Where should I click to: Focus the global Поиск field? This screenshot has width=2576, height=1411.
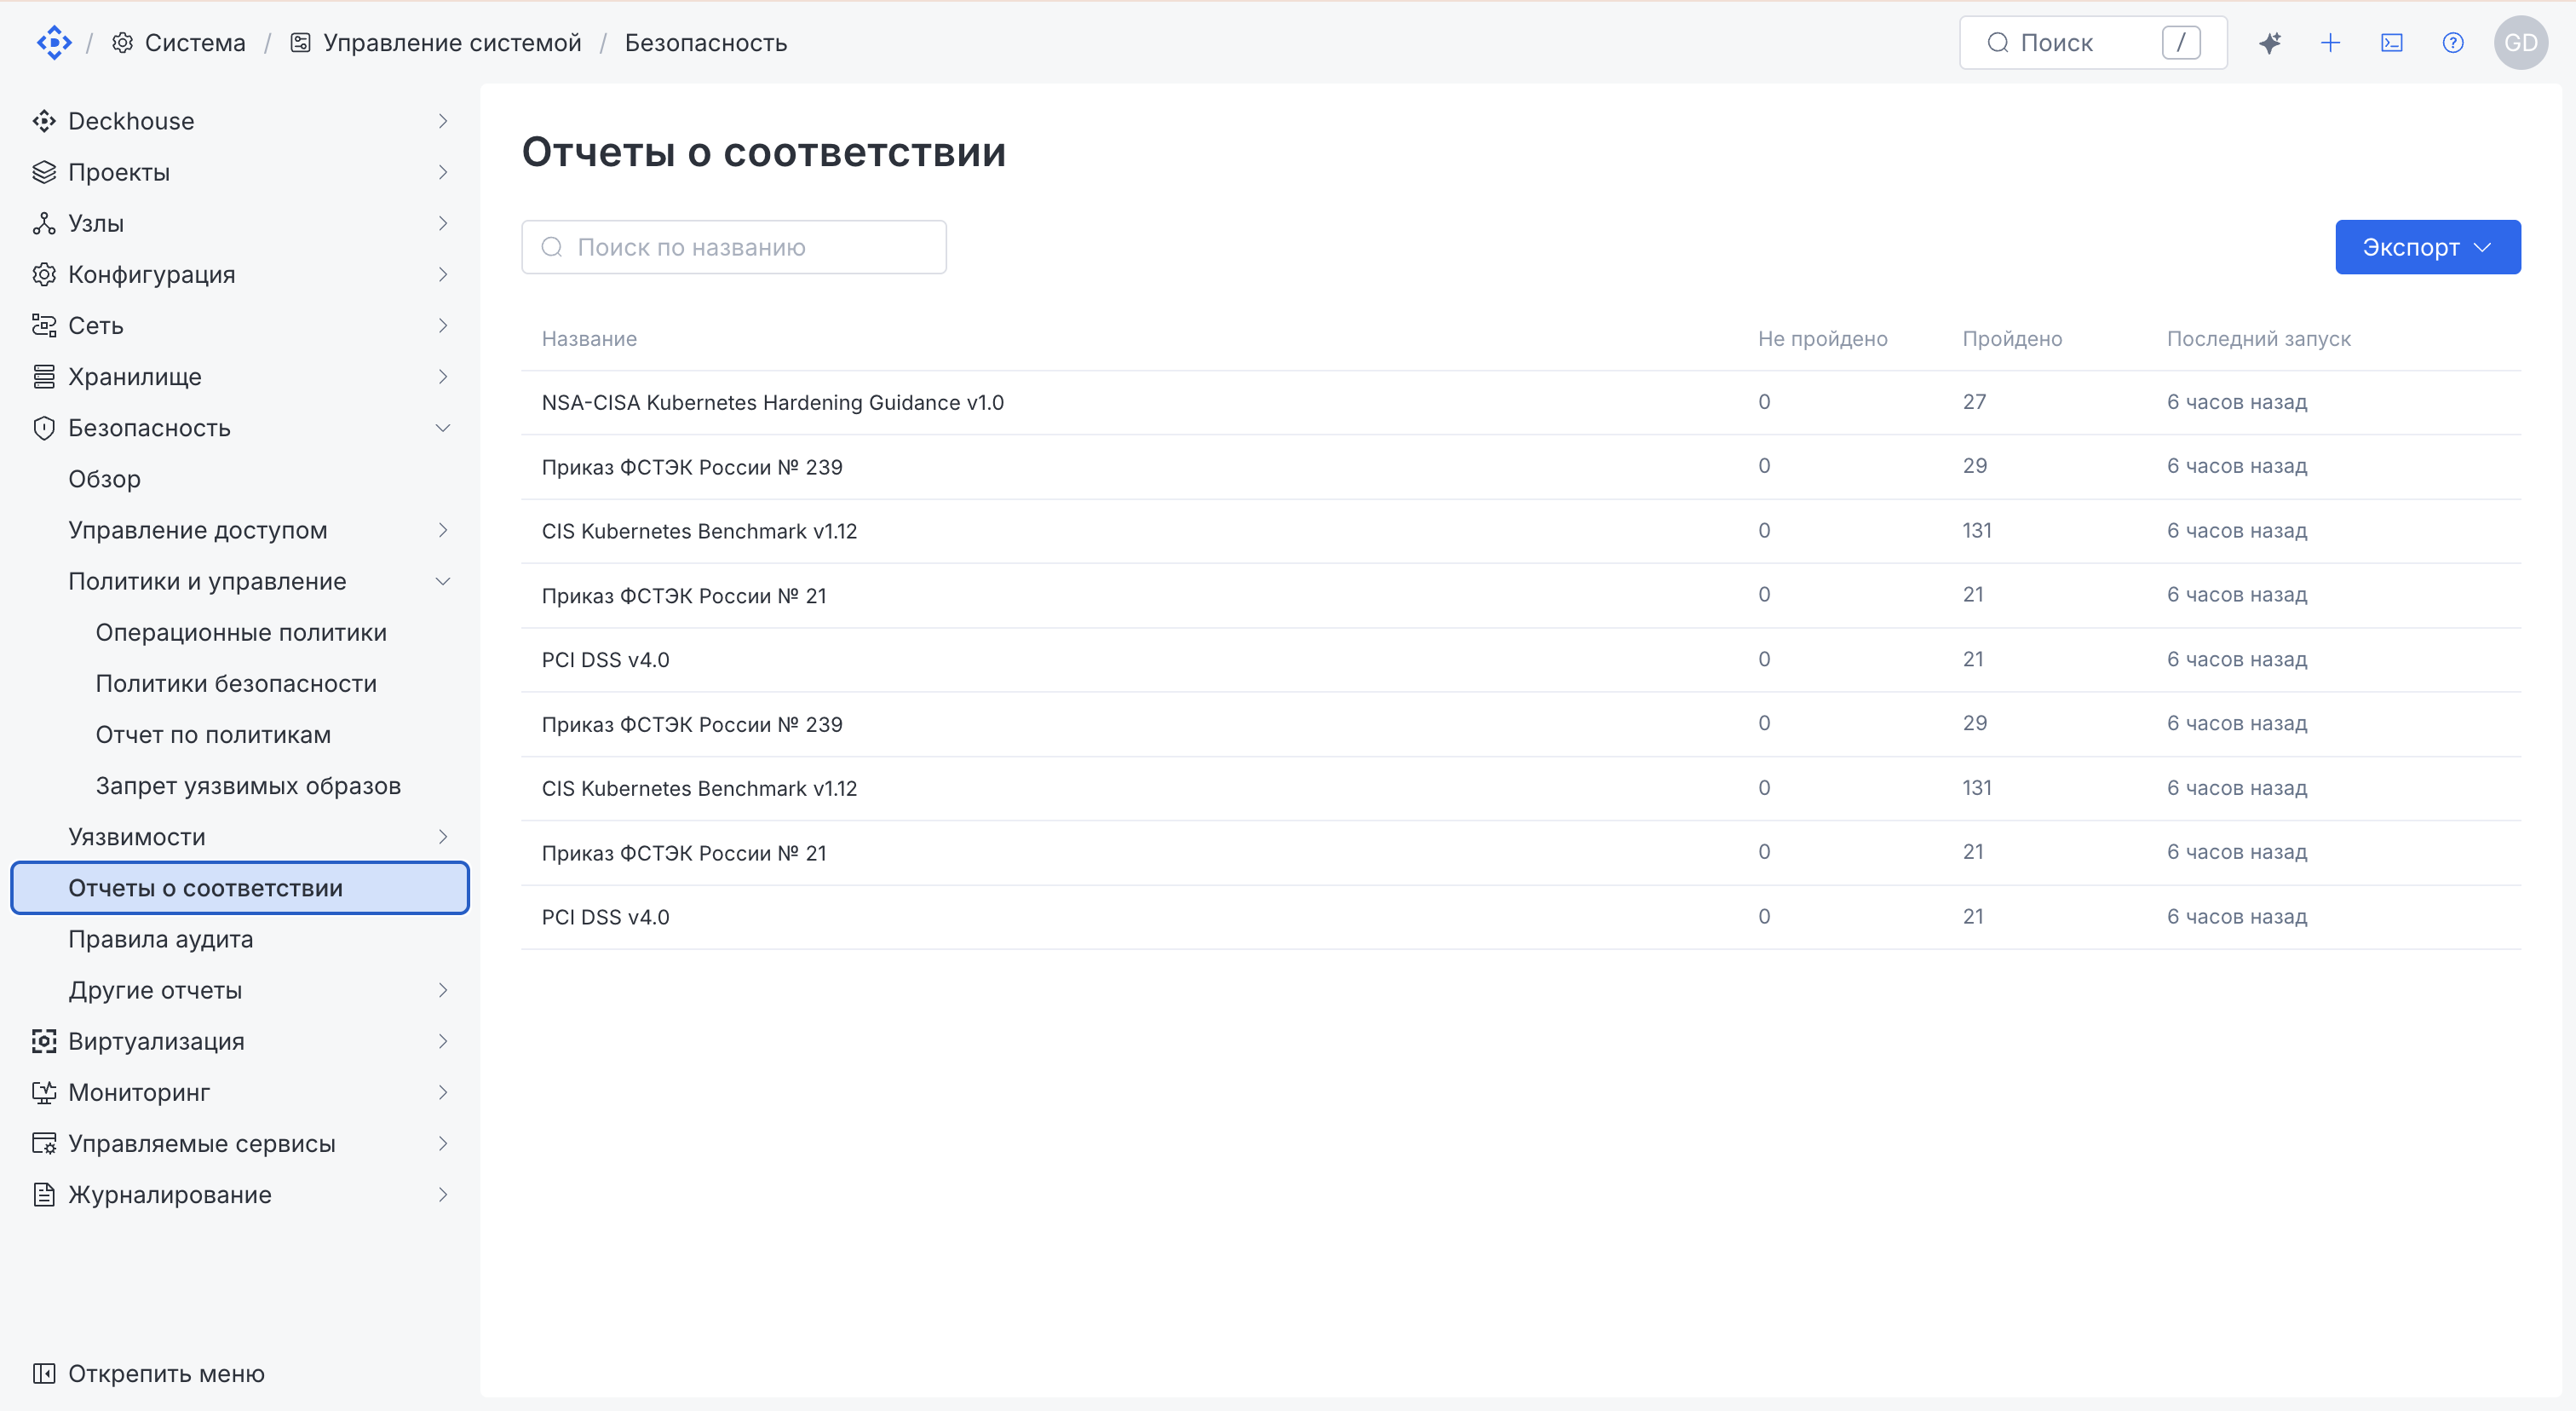pyautogui.click(x=2093, y=43)
